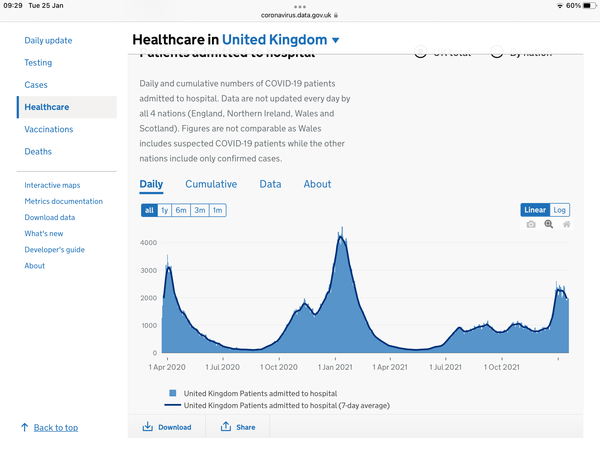Click the home reset-axes icon above chart

tap(566, 225)
